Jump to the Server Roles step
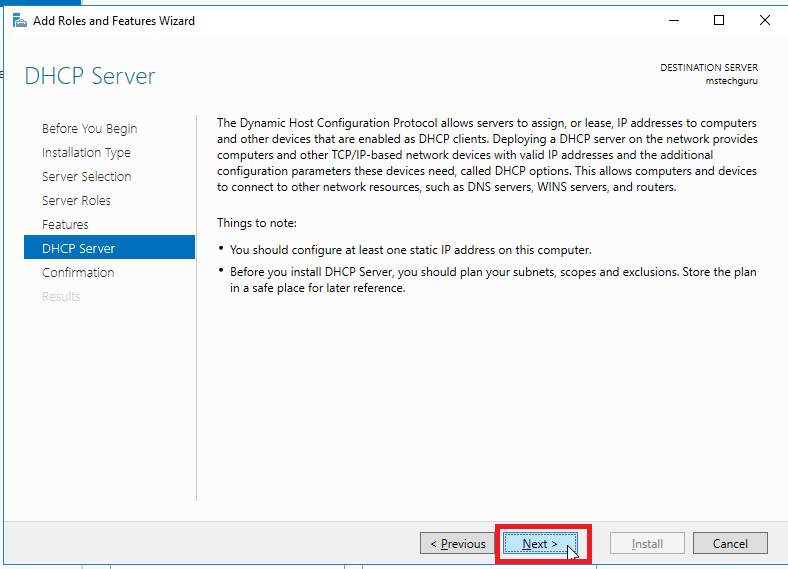This screenshot has height=569, width=788. click(x=76, y=201)
